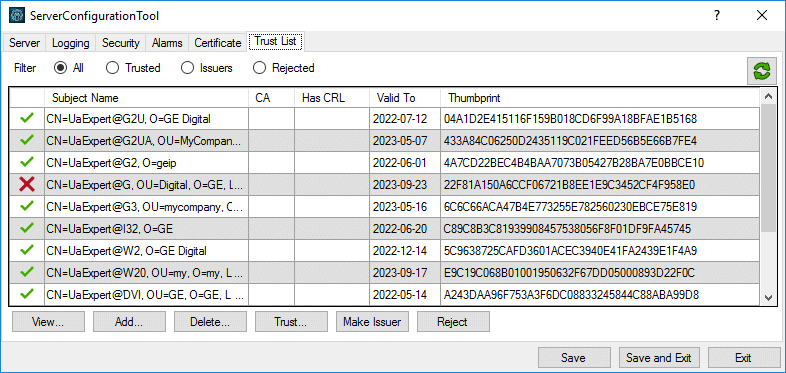Select the CN=UaExpert@W20, OU=my cell

coord(146,272)
